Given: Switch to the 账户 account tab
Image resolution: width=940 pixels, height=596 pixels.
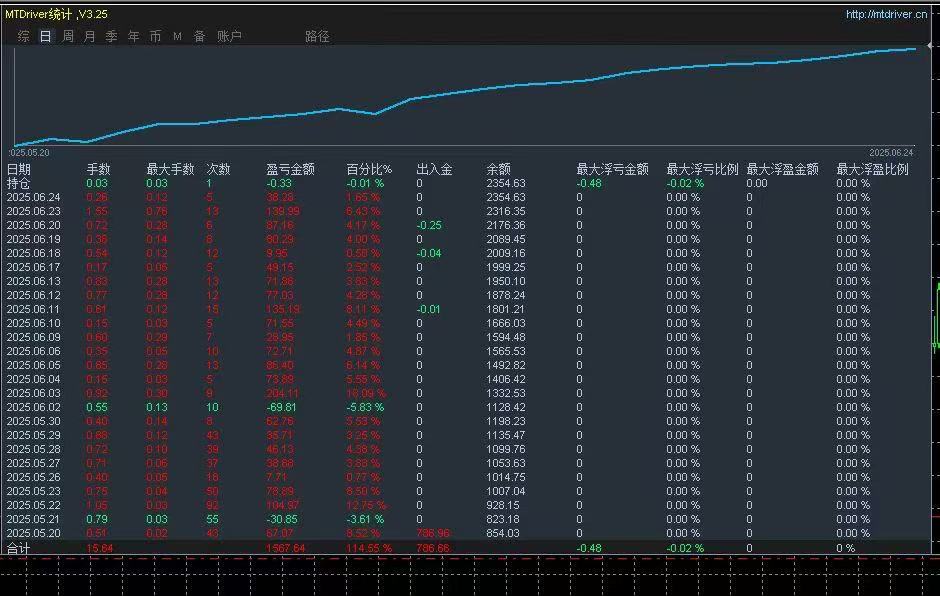Looking at the screenshot, I should click(229, 36).
